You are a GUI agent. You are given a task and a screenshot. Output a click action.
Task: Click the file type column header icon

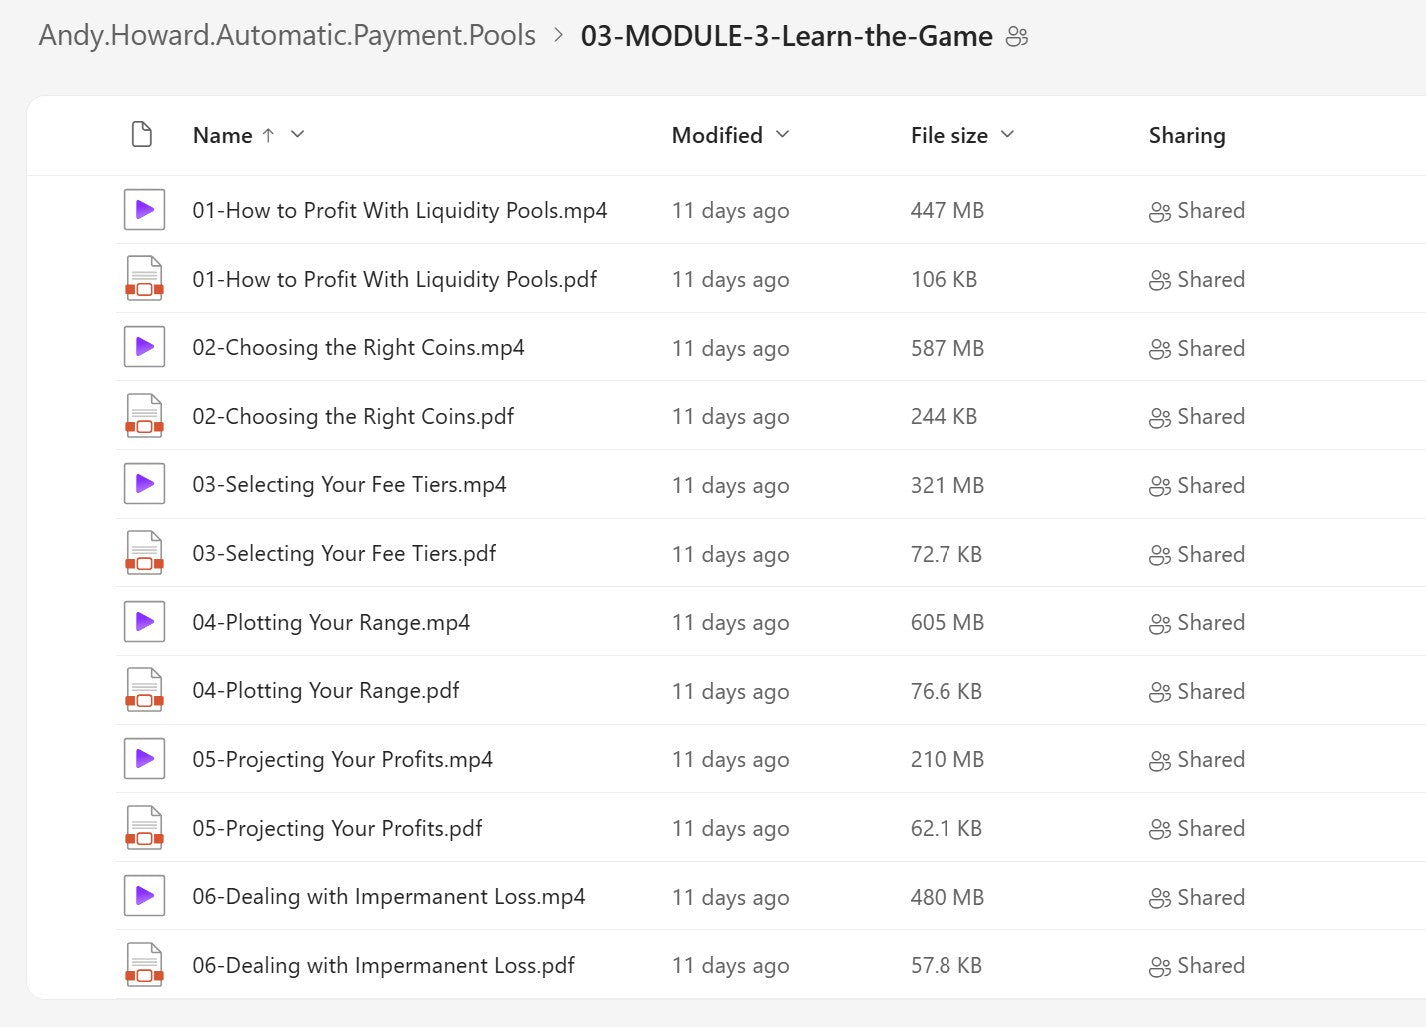(142, 134)
